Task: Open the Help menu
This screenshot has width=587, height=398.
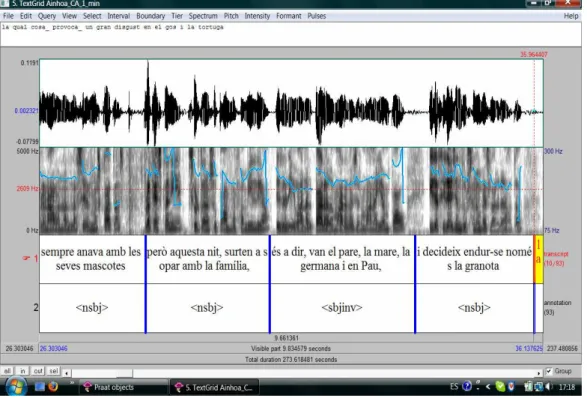Action: tap(571, 16)
